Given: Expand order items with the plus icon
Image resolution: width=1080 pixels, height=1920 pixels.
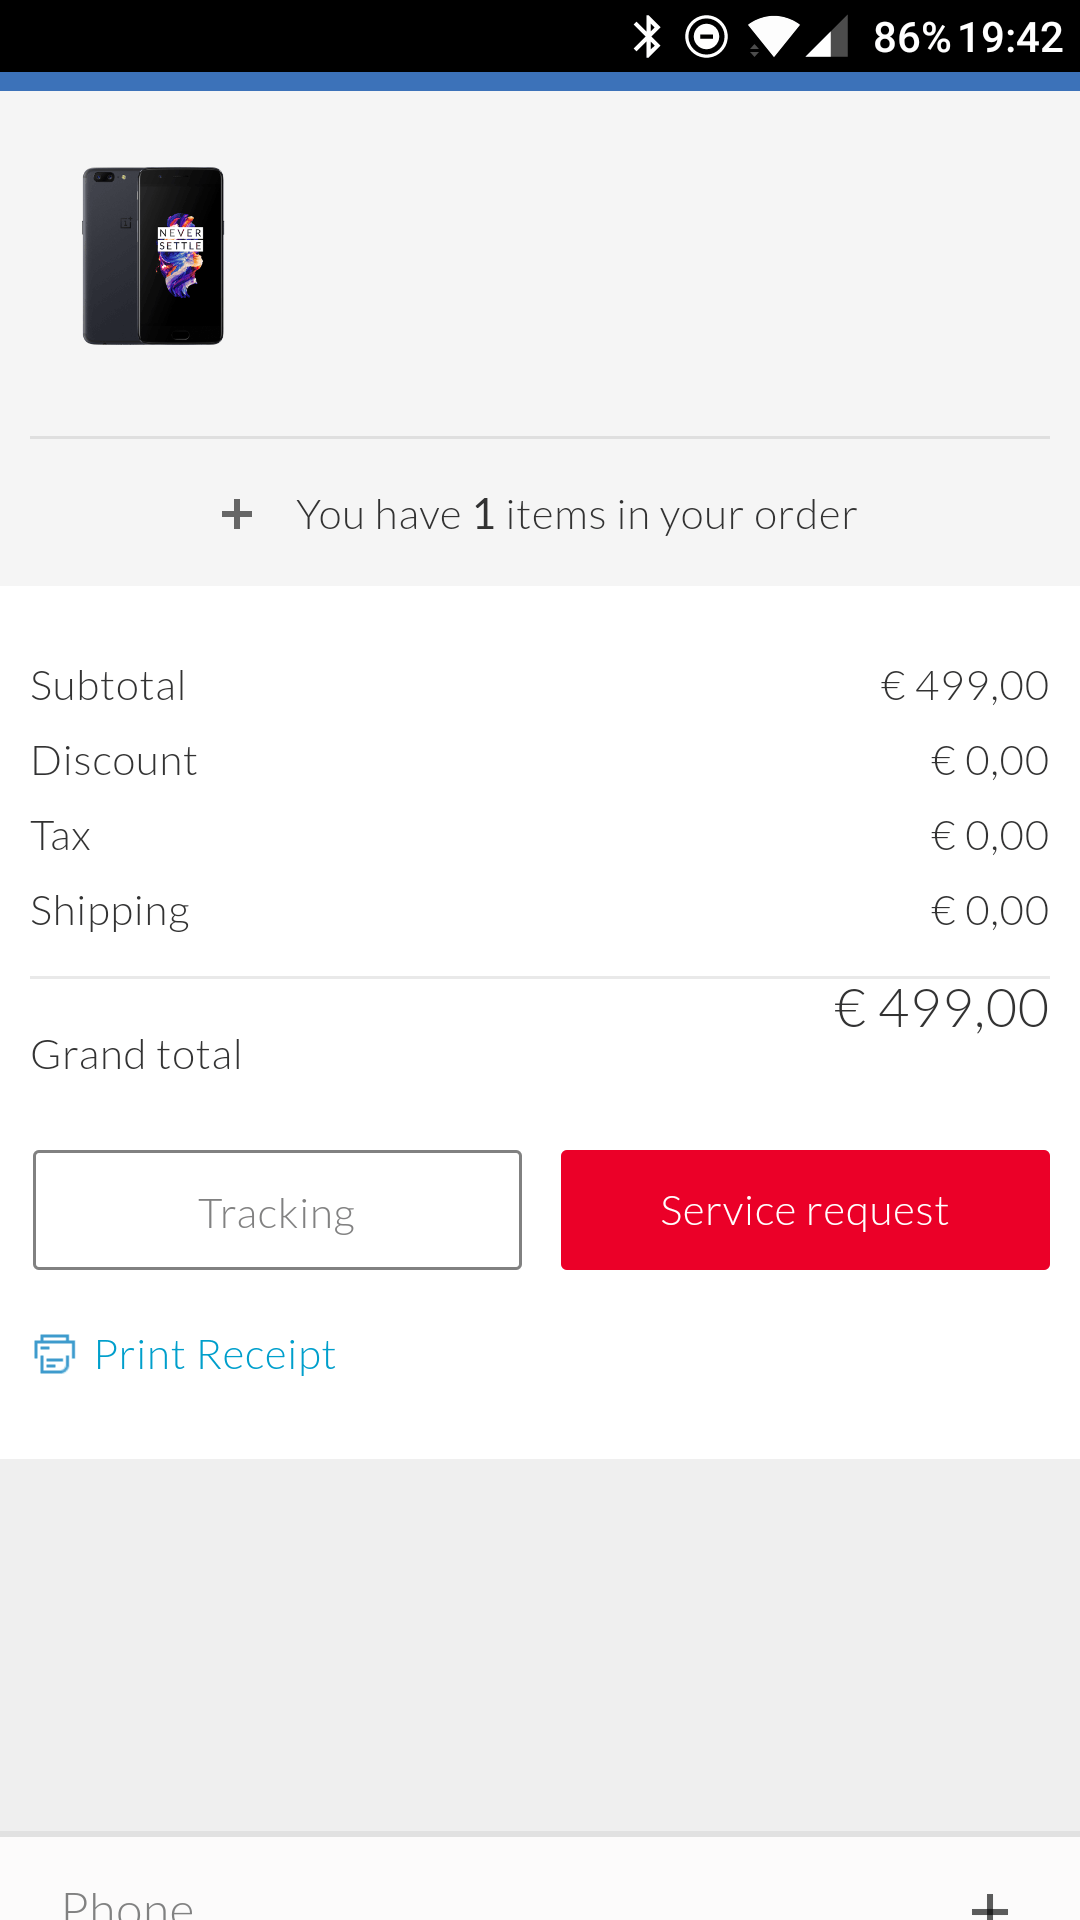Looking at the screenshot, I should pyautogui.click(x=237, y=515).
